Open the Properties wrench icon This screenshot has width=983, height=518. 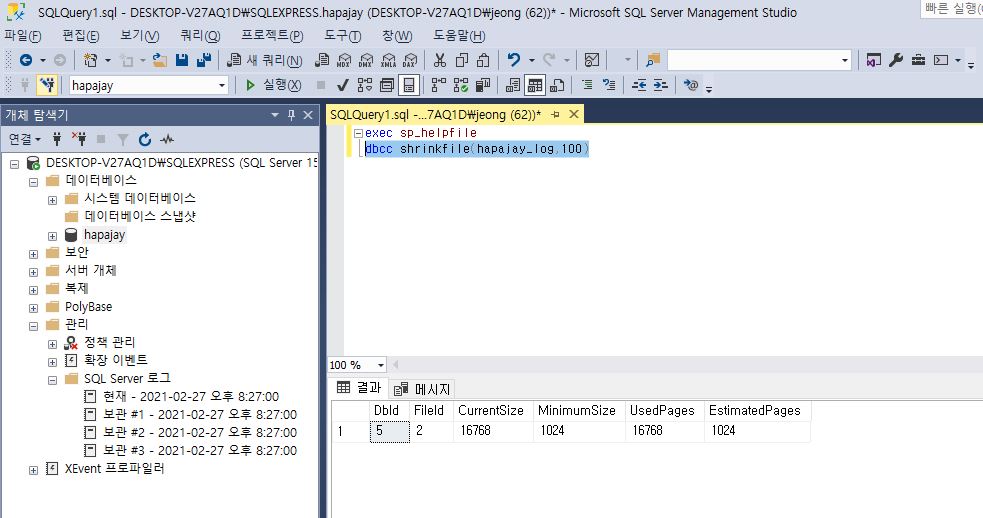[896, 60]
